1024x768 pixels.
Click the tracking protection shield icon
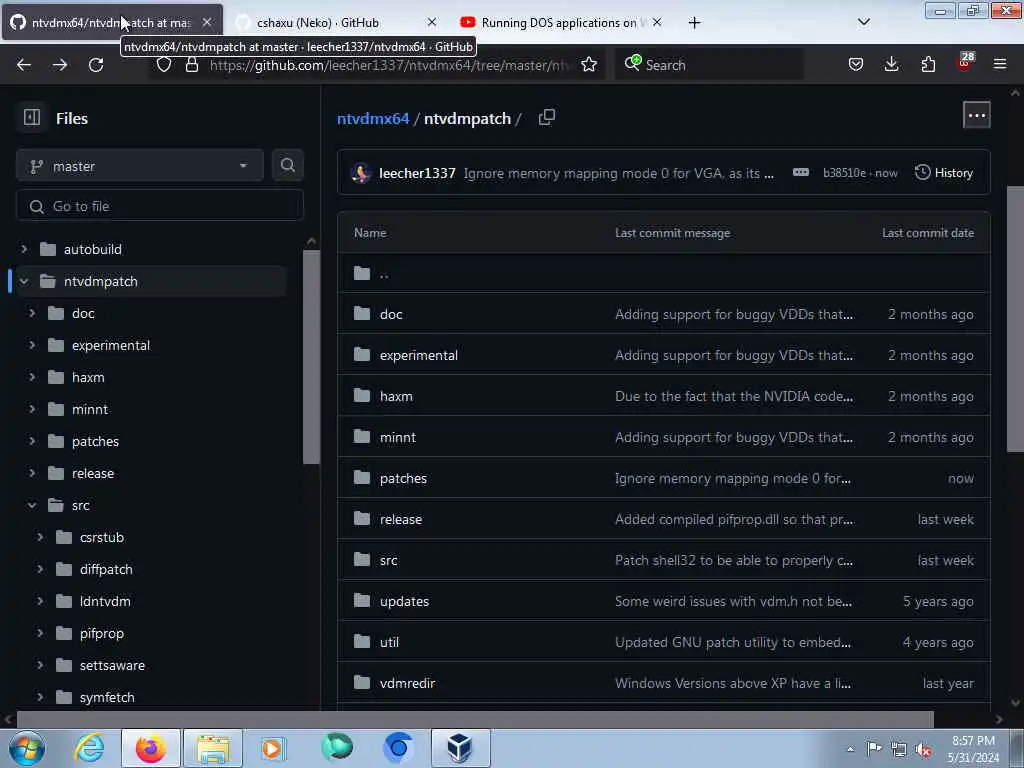[164, 65]
